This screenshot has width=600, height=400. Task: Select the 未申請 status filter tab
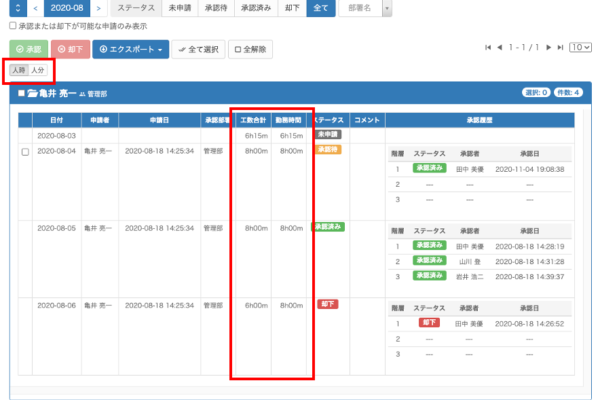tap(180, 9)
